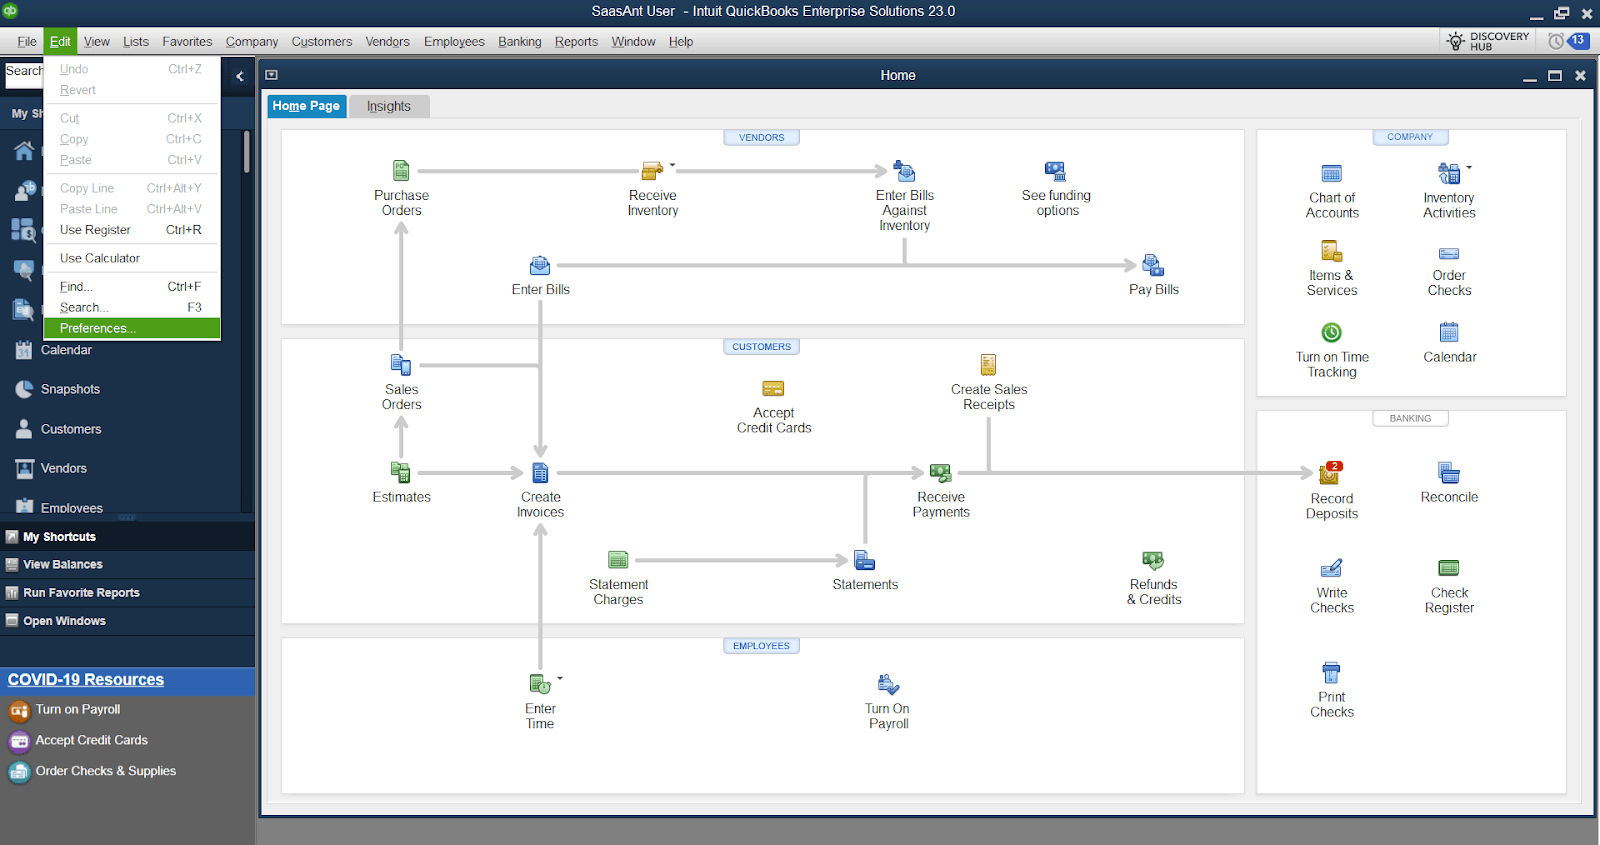Open the Purchase Orders icon
Image resolution: width=1600 pixels, height=845 pixels.
pyautogui.click(x=401, y=171)
